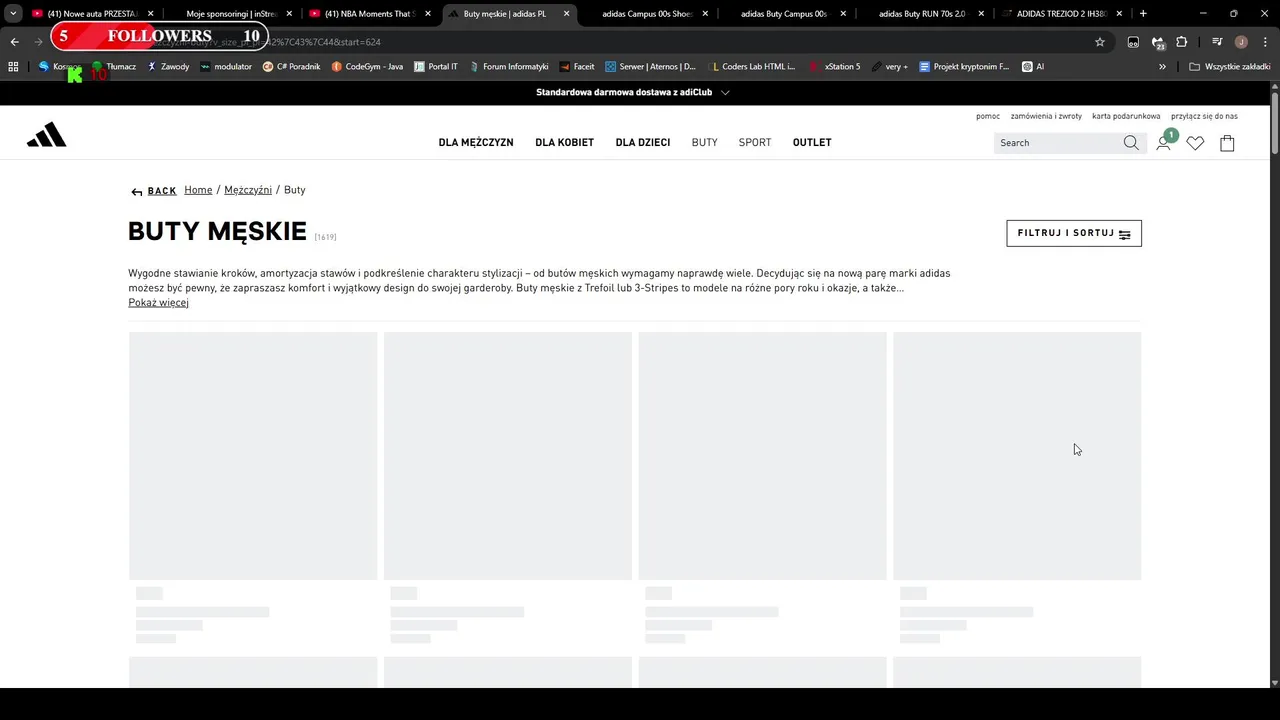Open the user account icon

pyautogui.click(x=1163, y=143)
